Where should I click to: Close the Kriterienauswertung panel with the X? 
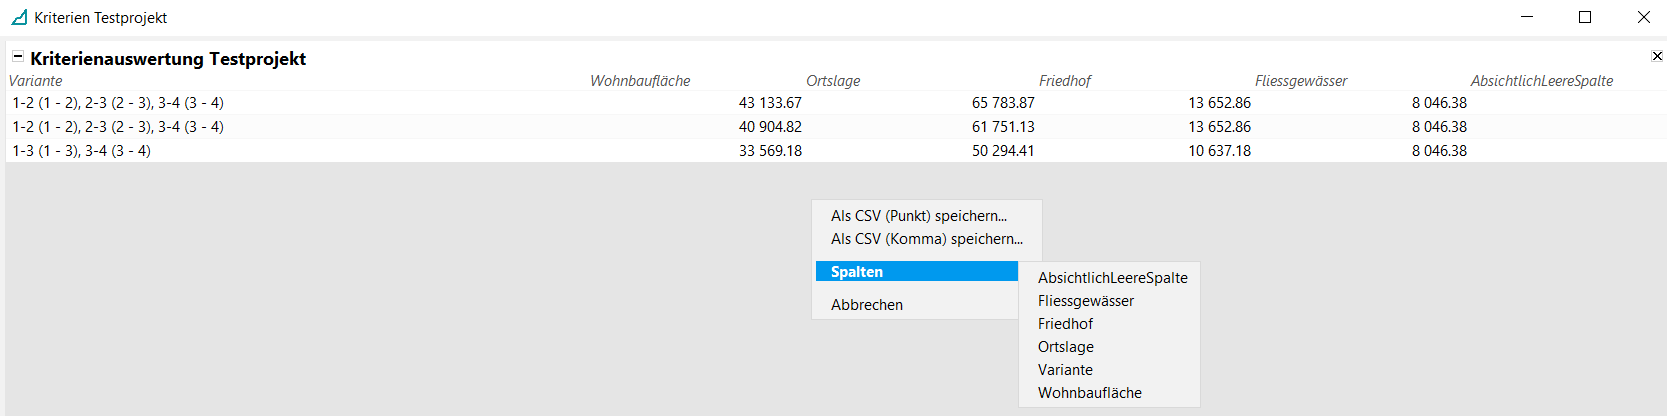click(1657, 56)
